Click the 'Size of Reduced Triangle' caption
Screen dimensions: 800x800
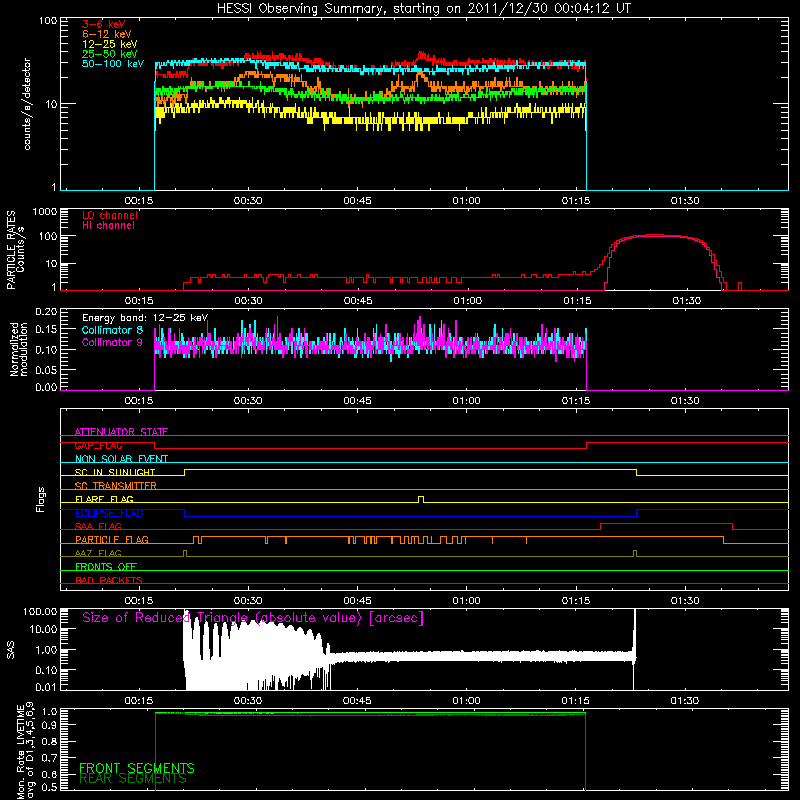(253, 618)
